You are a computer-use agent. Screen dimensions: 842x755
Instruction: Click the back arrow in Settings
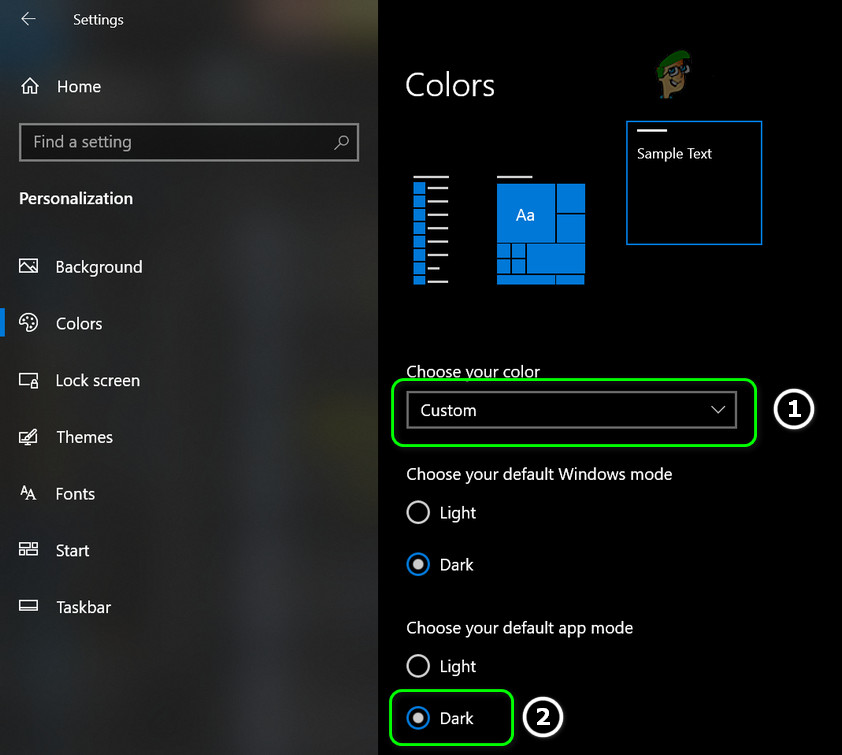click(x=28, y=19)
